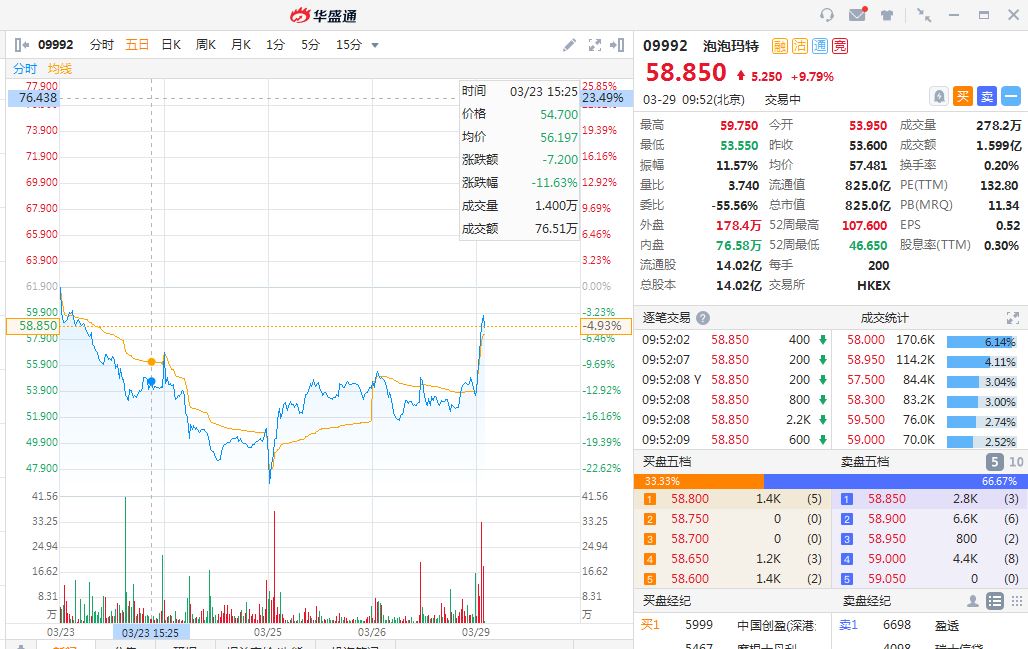Click the price alert bell icon
This screenshot has width=1028, height=649.
(939, 96)
